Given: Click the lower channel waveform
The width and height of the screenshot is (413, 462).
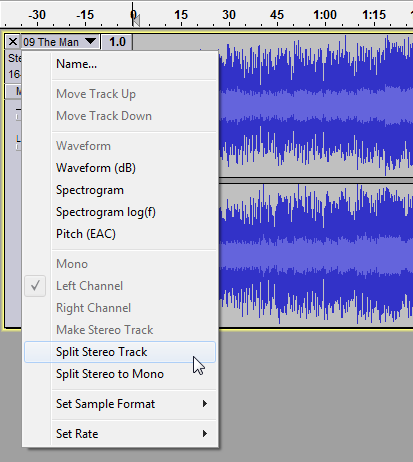Looking at the screenshot, I should tap(316, 255).
